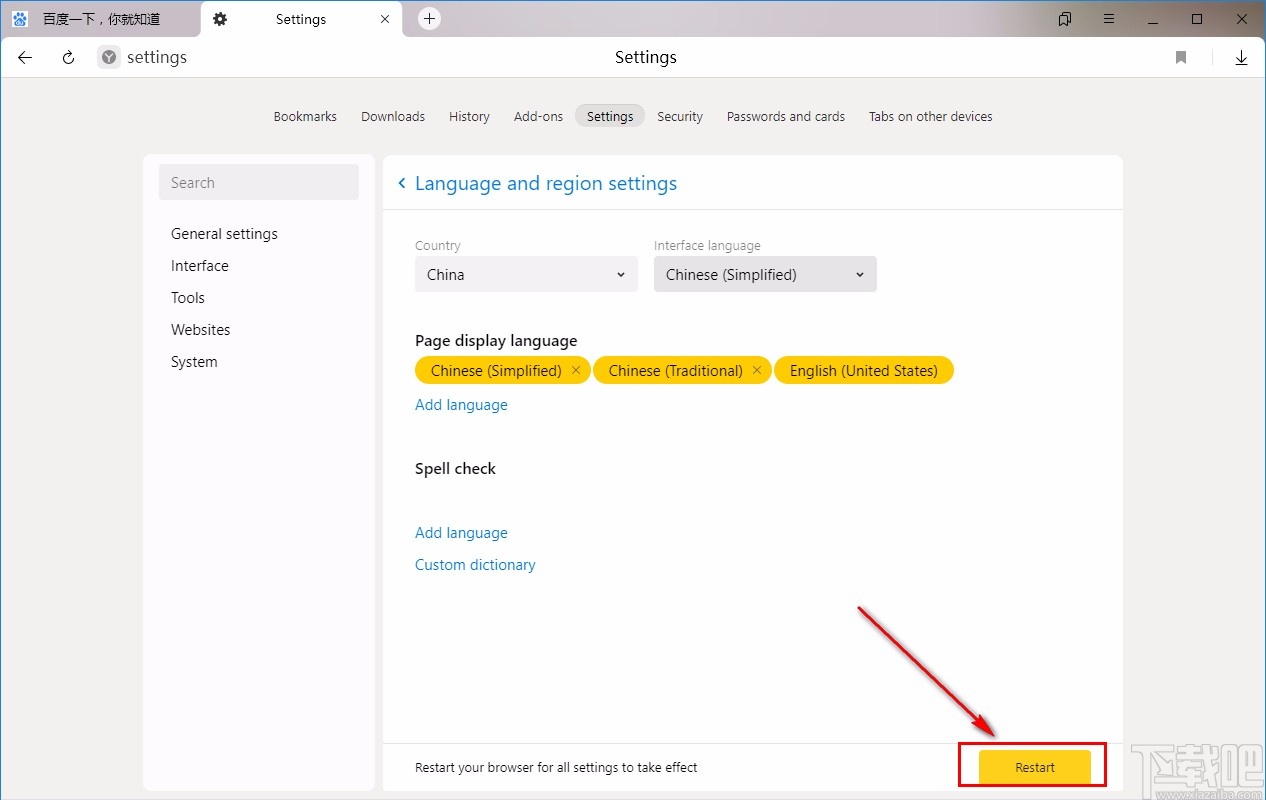Close the Settings tab
This screenshot has height=800, width=1266.
point(385,19)
